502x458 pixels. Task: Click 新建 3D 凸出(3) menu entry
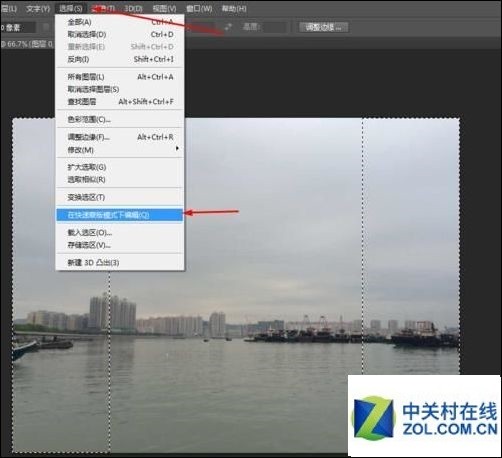(x=120, y=263)
